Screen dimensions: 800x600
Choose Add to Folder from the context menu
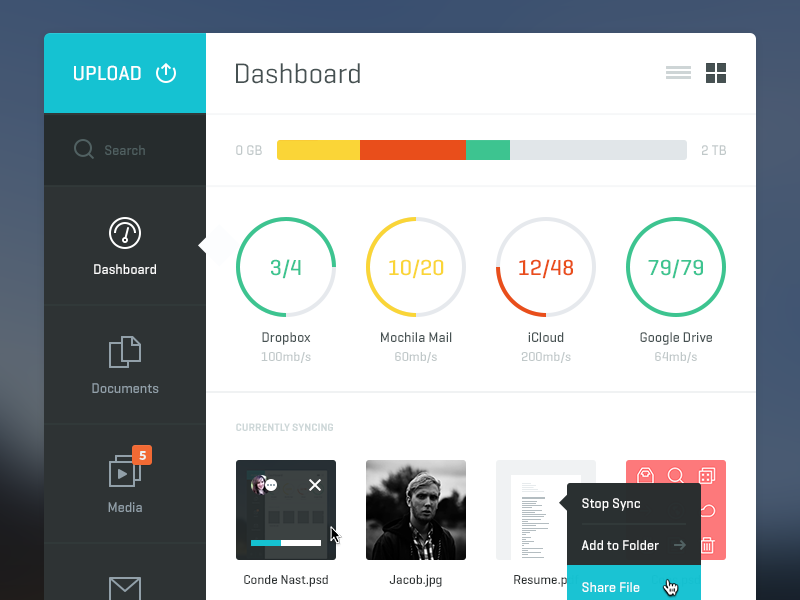click(634, 545)
